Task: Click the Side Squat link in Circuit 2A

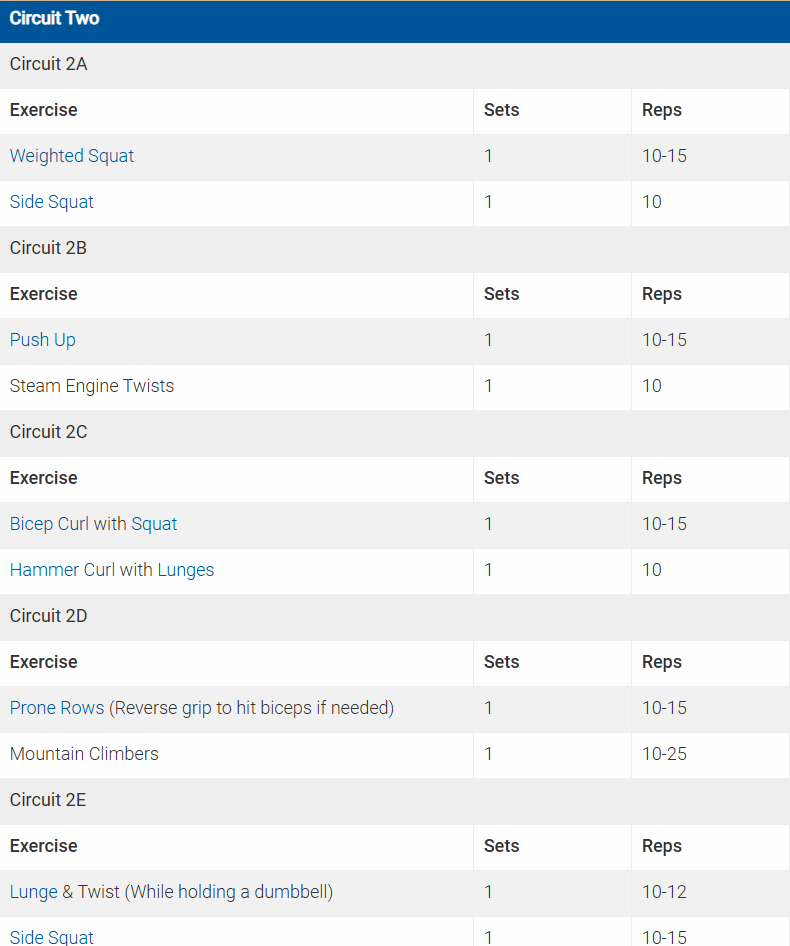Action: (52, 202)
